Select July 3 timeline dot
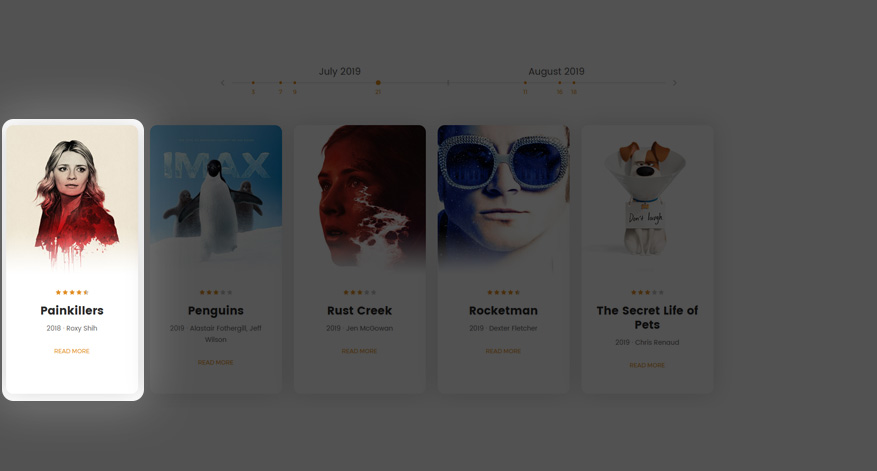Image resolution: width=877 pixels, height=471 pixels. click(253, 83)
